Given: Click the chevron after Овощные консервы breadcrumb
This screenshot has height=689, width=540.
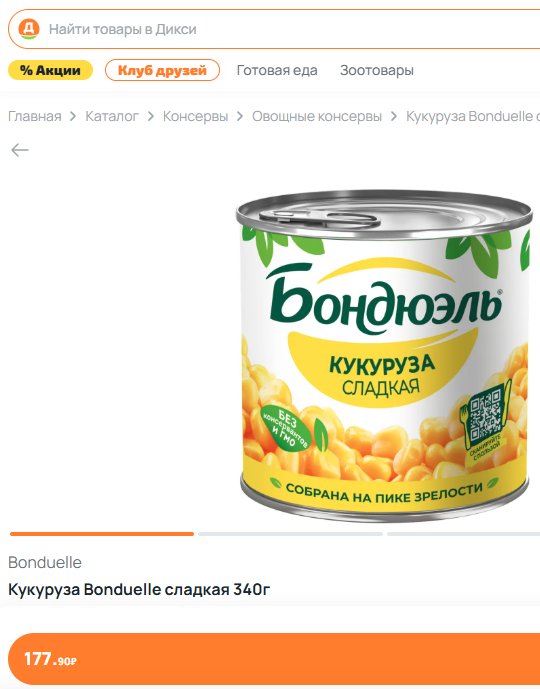Looking at the screenshot, I should point(394,116).
